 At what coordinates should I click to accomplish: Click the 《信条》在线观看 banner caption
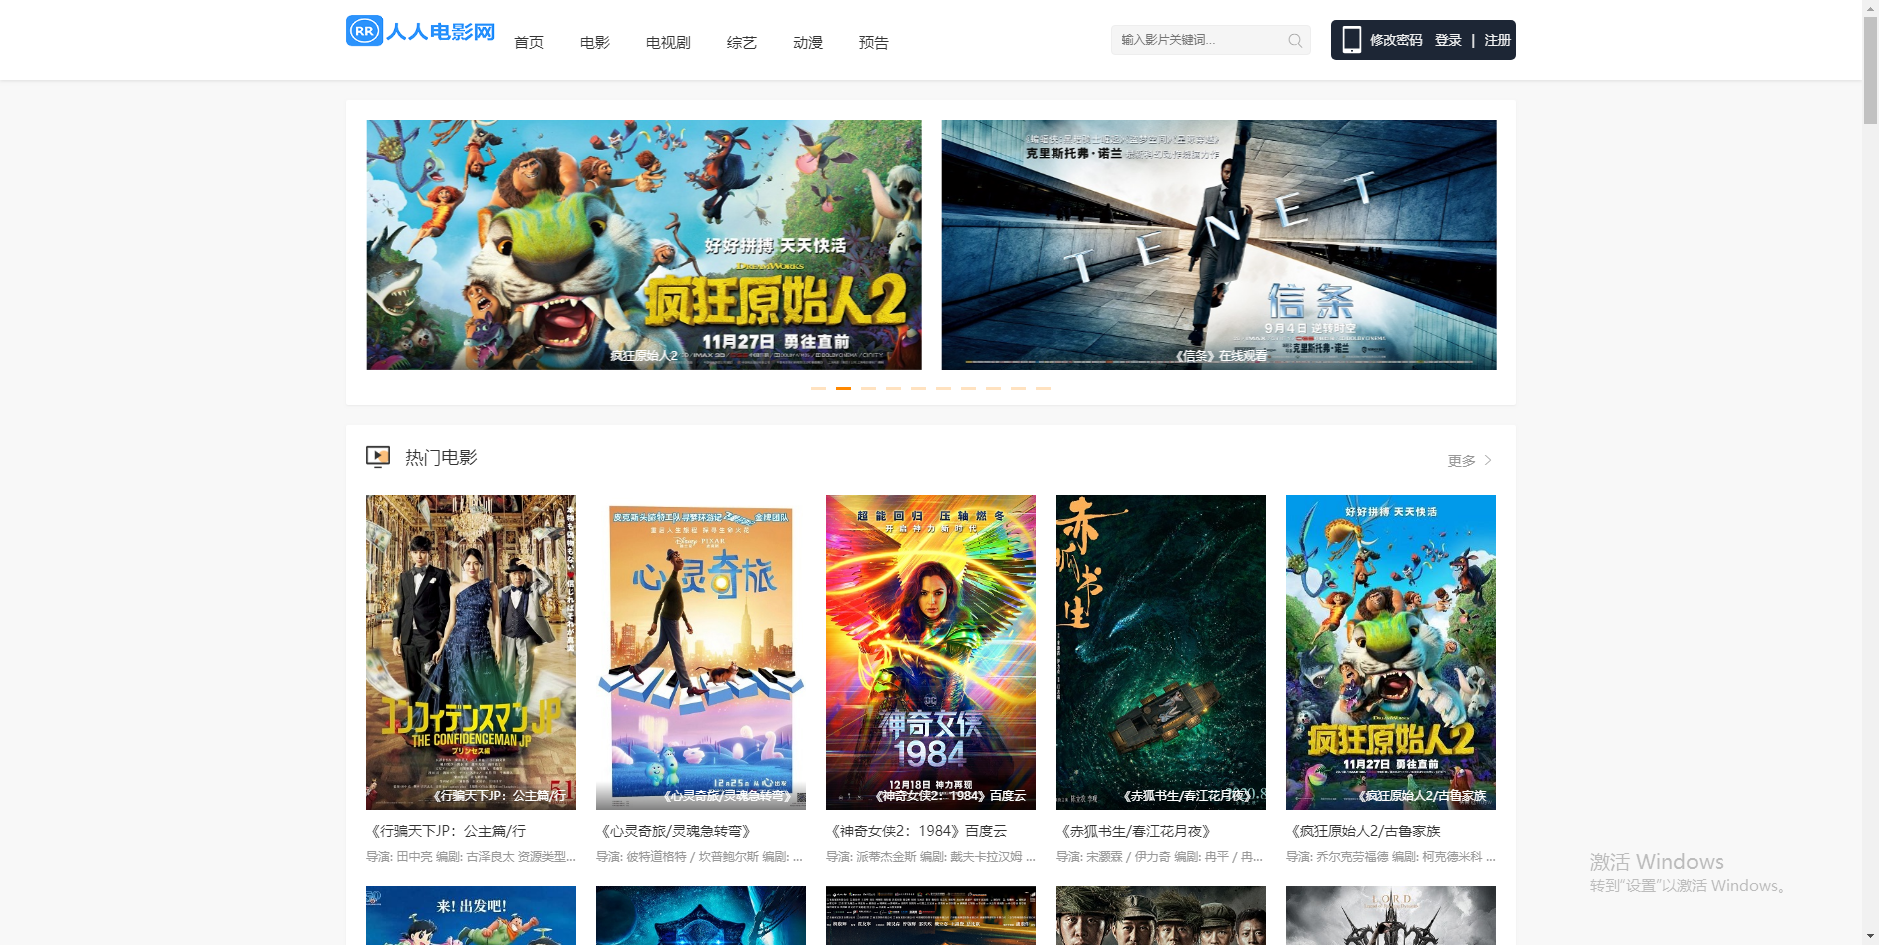(x=1221, y=355)
